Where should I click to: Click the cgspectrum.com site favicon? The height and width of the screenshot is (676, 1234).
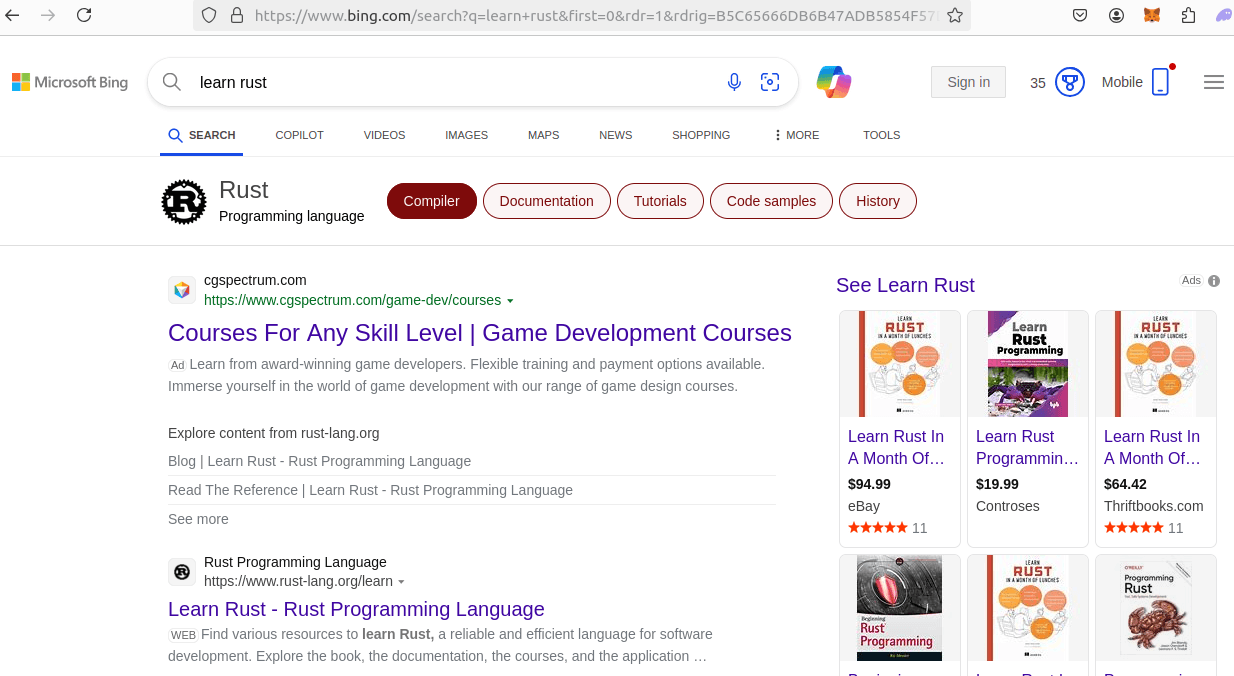click(x=182, y=290)
